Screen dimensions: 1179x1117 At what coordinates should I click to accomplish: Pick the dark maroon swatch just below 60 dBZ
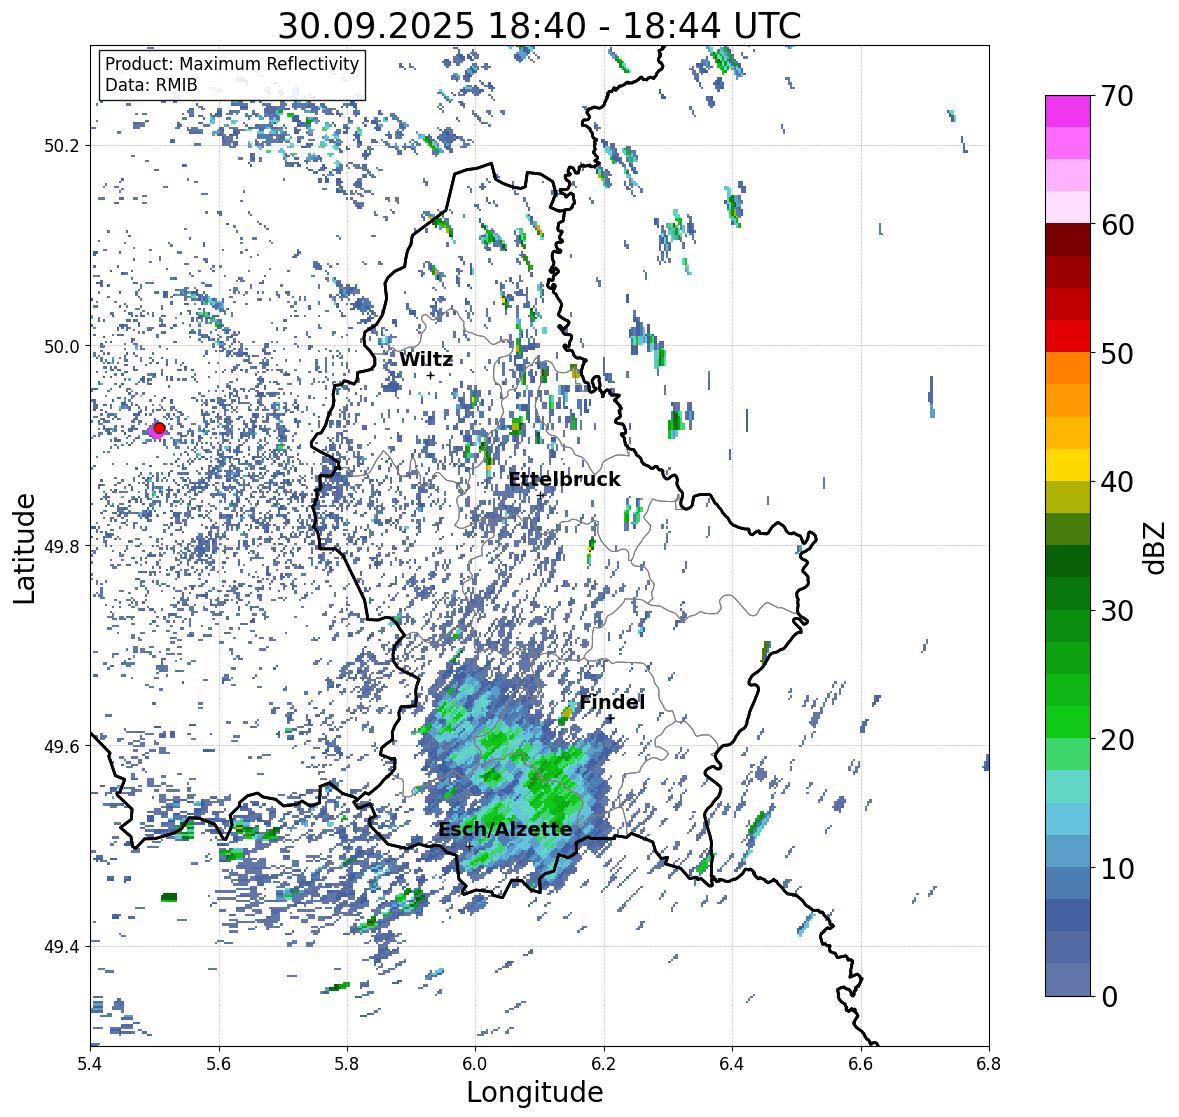[1068, 240]
